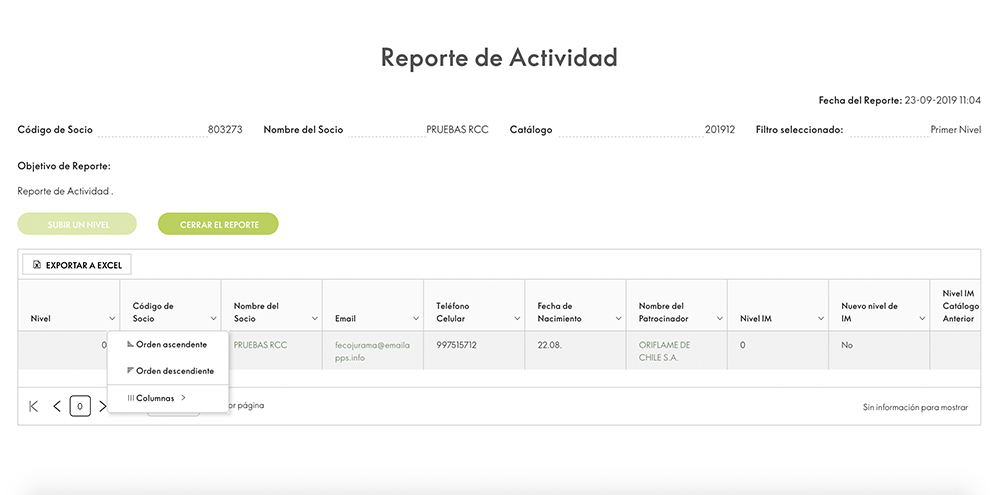
Task: Open the Fecha de Nacimiento column menu
Action: (x=617, y=319)
